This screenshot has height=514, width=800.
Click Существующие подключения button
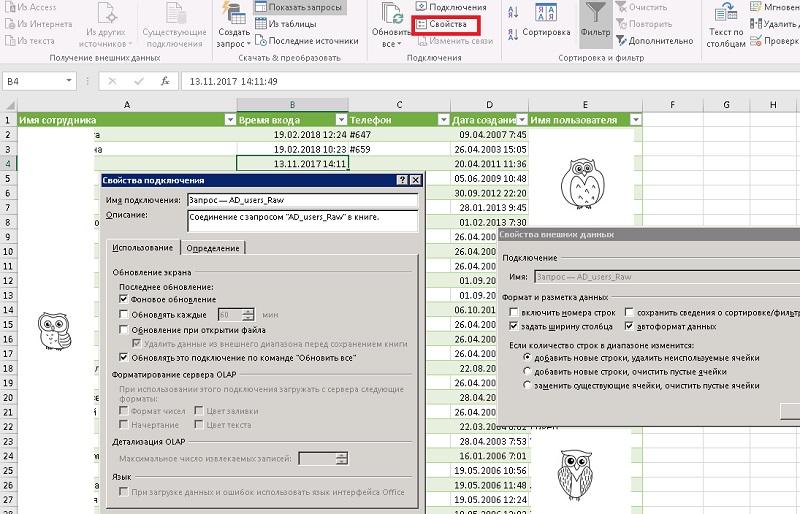pyautogui.click(x=174, y=26)
